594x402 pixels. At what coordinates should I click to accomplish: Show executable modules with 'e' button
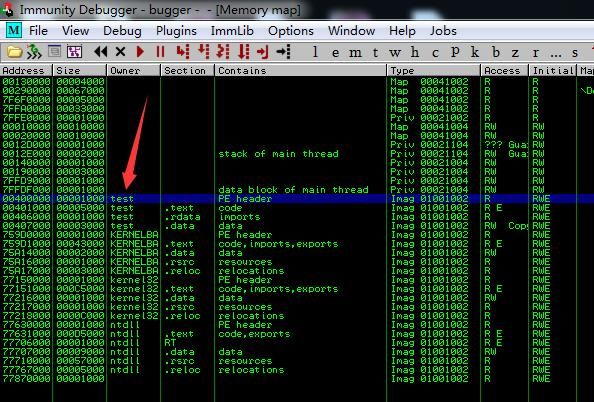click(335, 53)
